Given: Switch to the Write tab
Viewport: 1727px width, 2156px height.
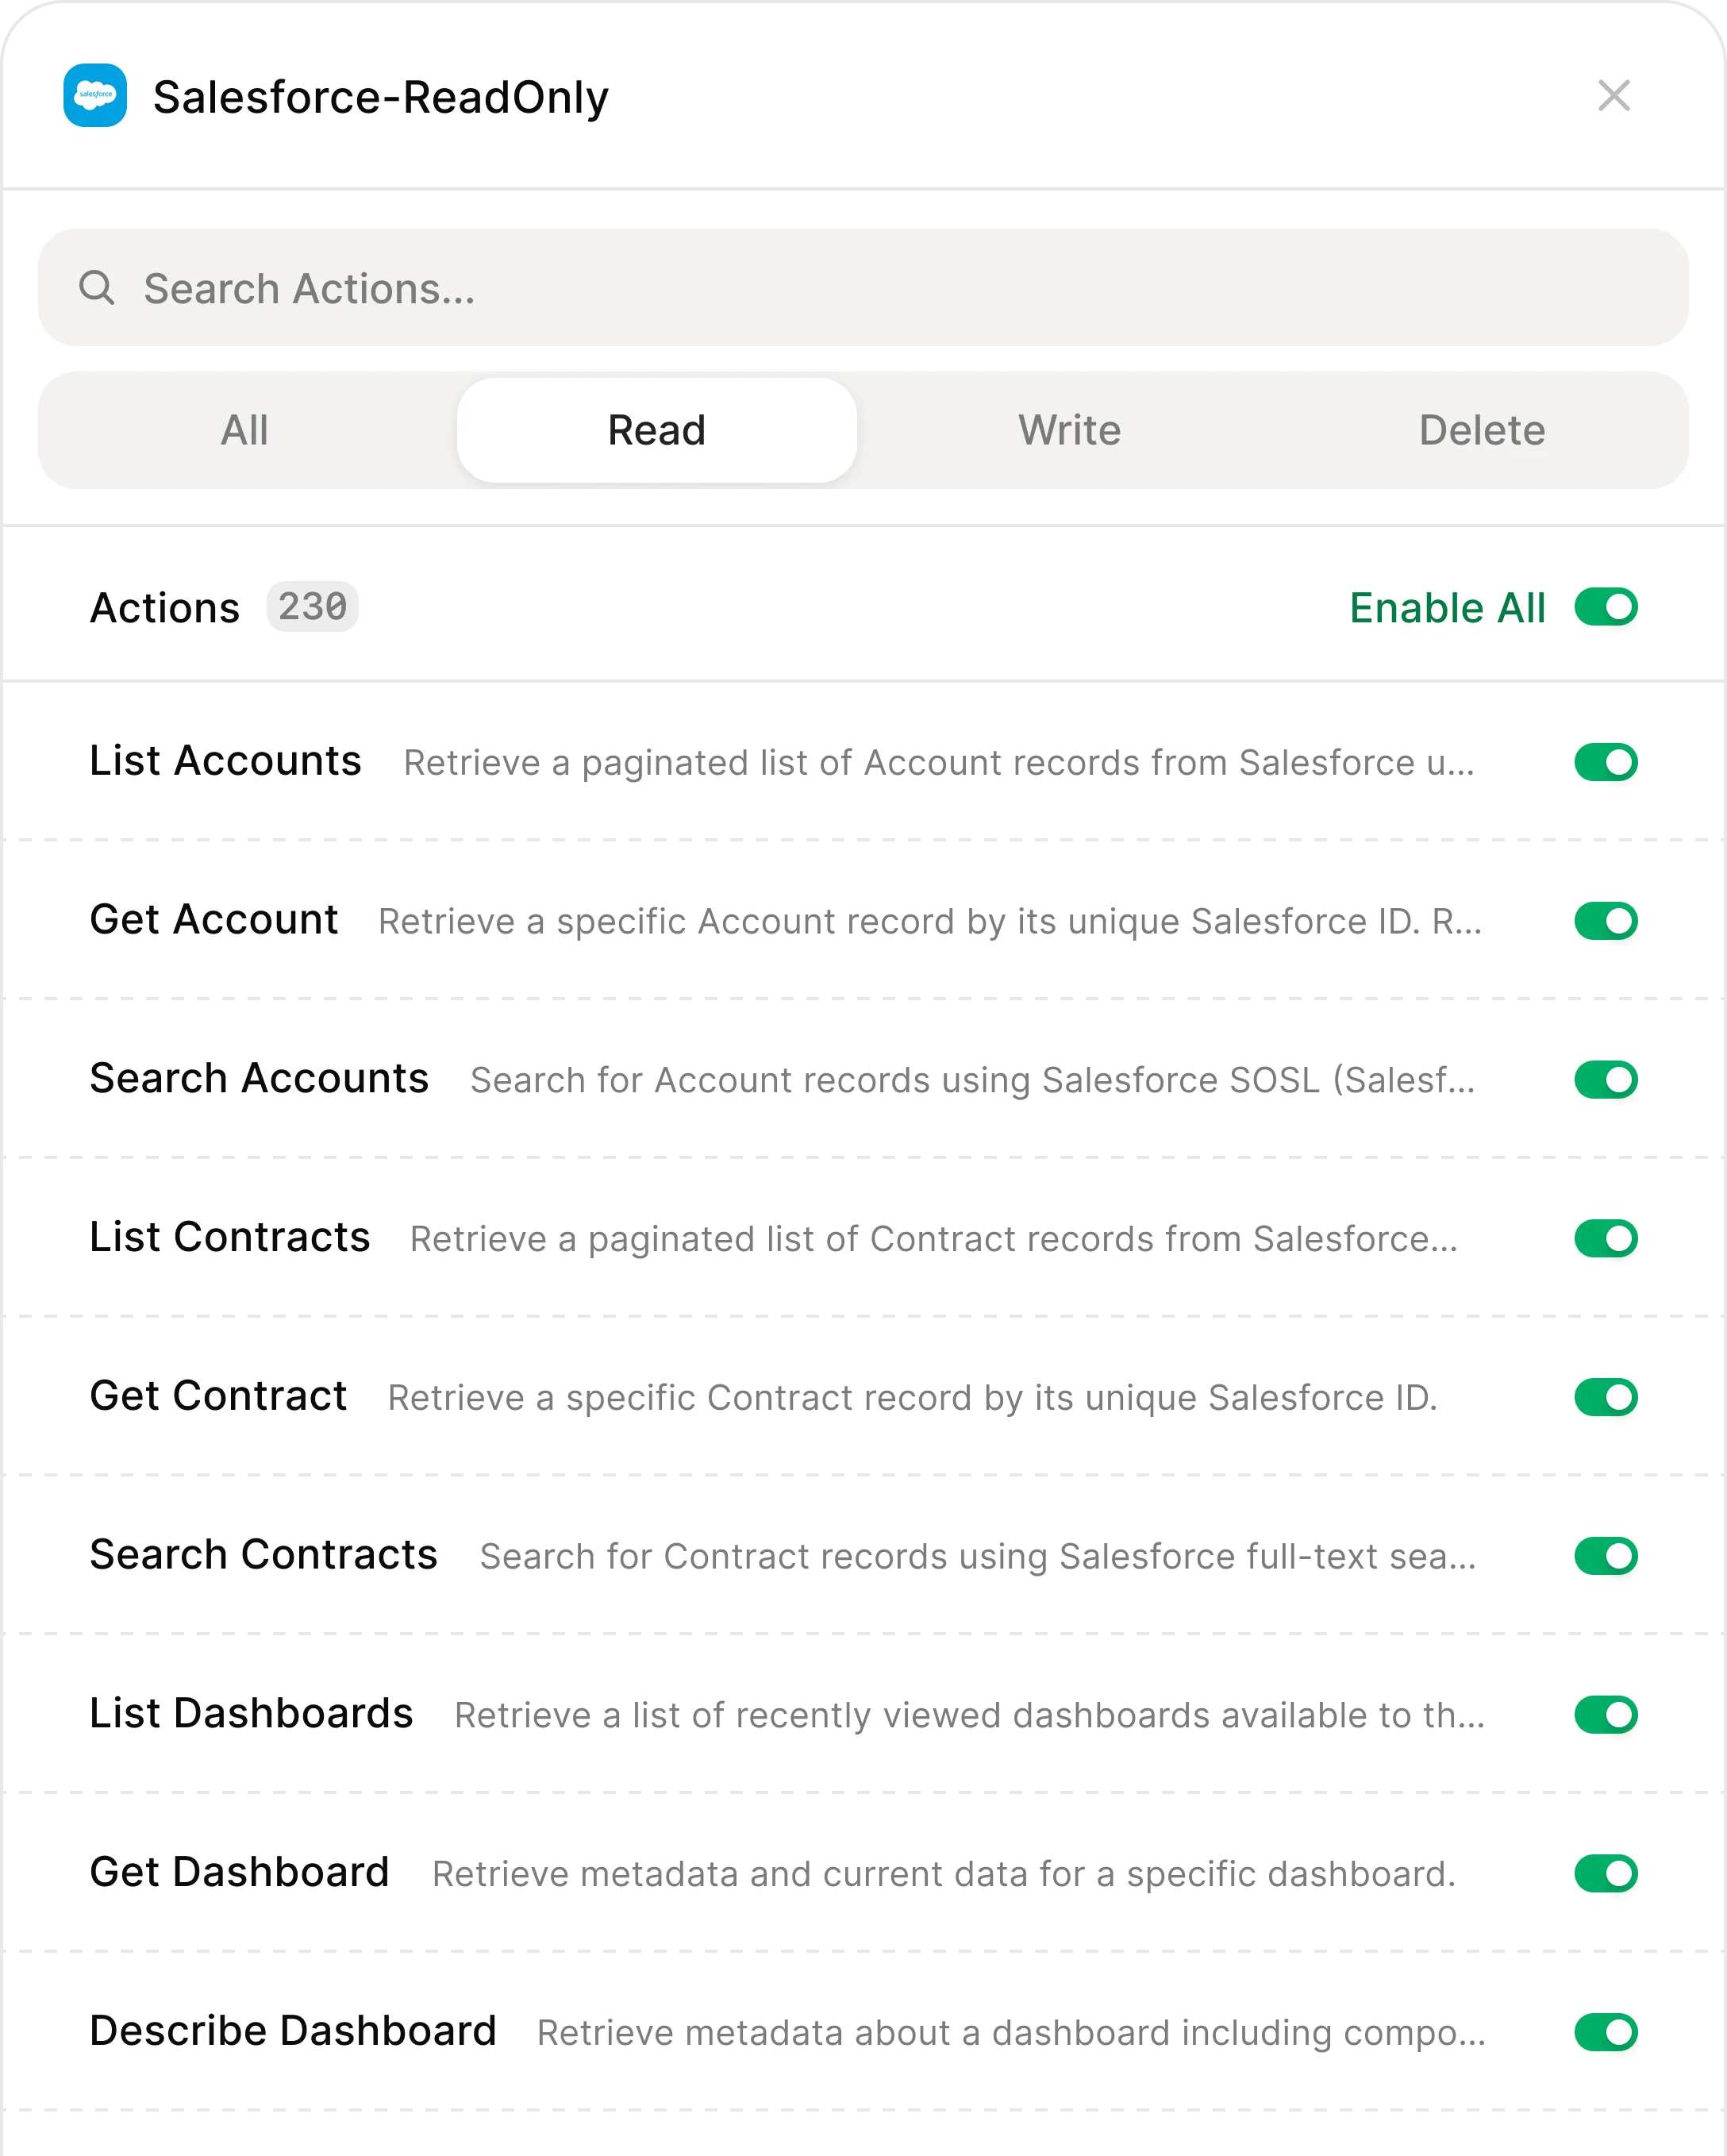Looking at the screenshot, I should [1070, 430].
